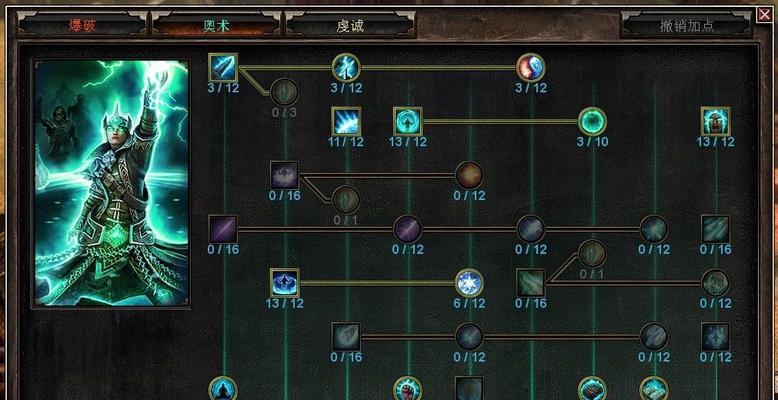Click the blue crown skill linked to the snowflake node

[x=284, y=283]
